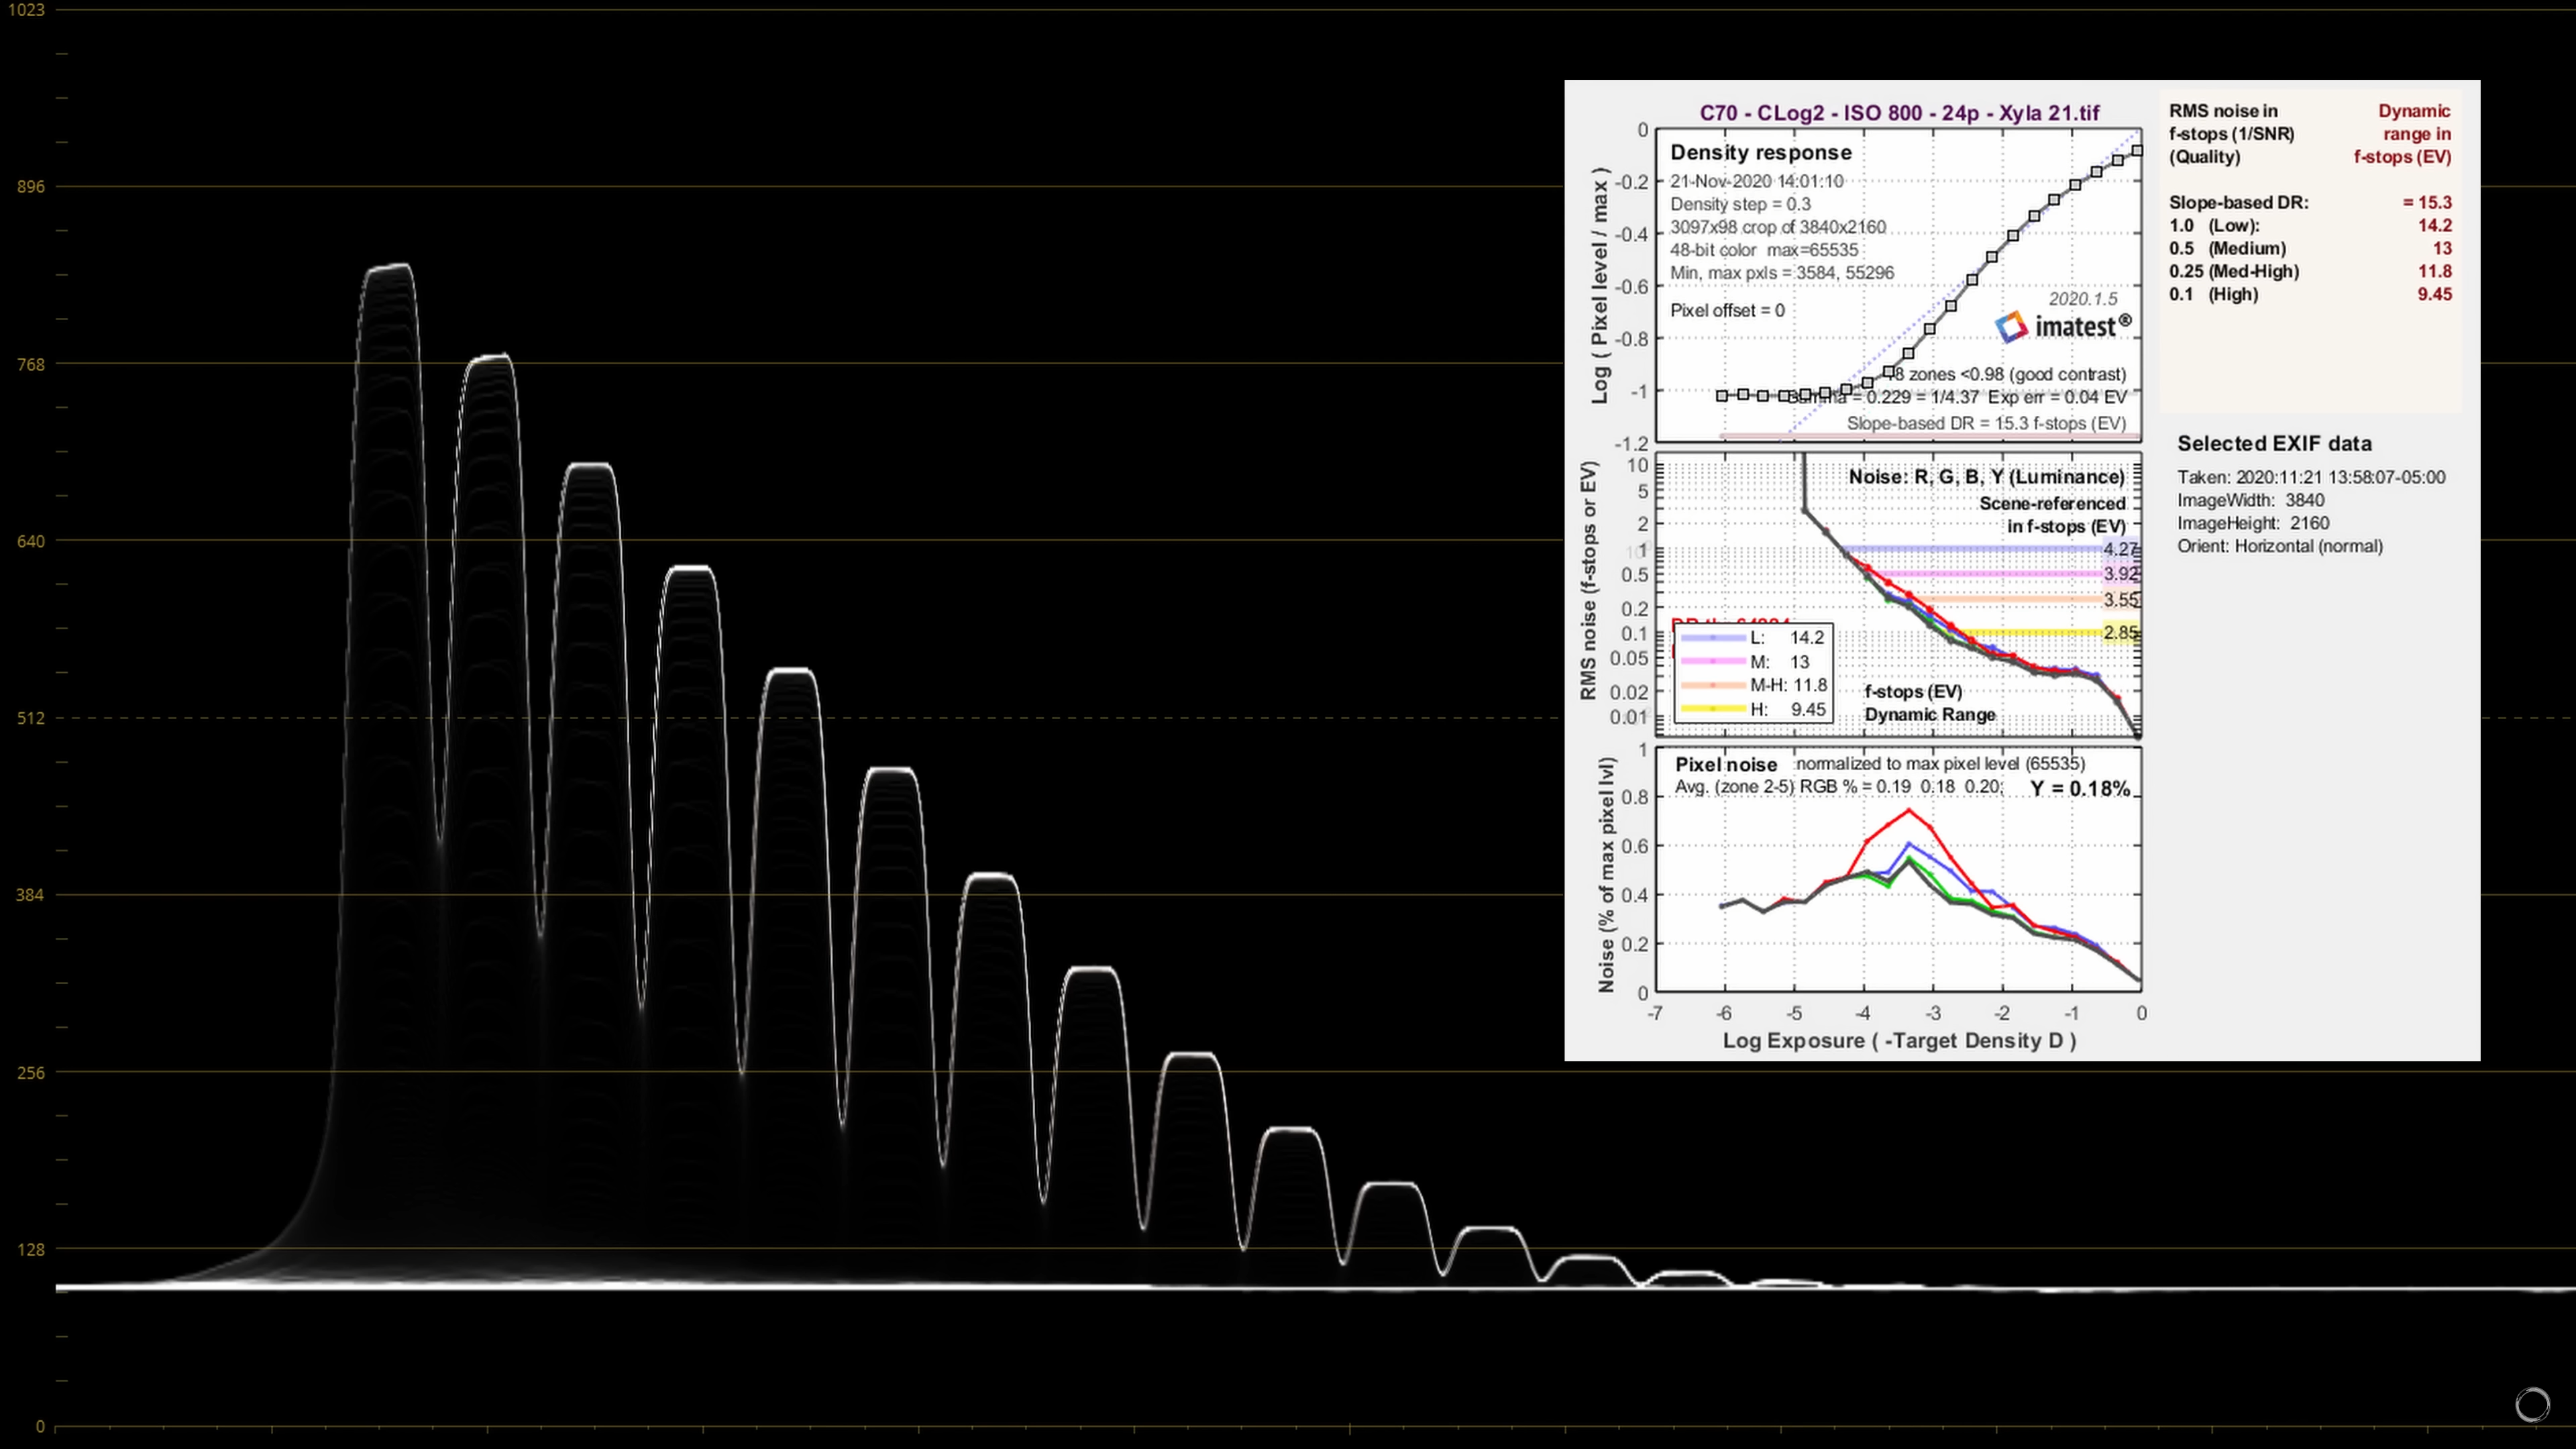Image resolution: width=2576 pixels, height=1449 pixels.
Task: Click the circular icon in bottom-right corner
Action: [2532, 1405]
